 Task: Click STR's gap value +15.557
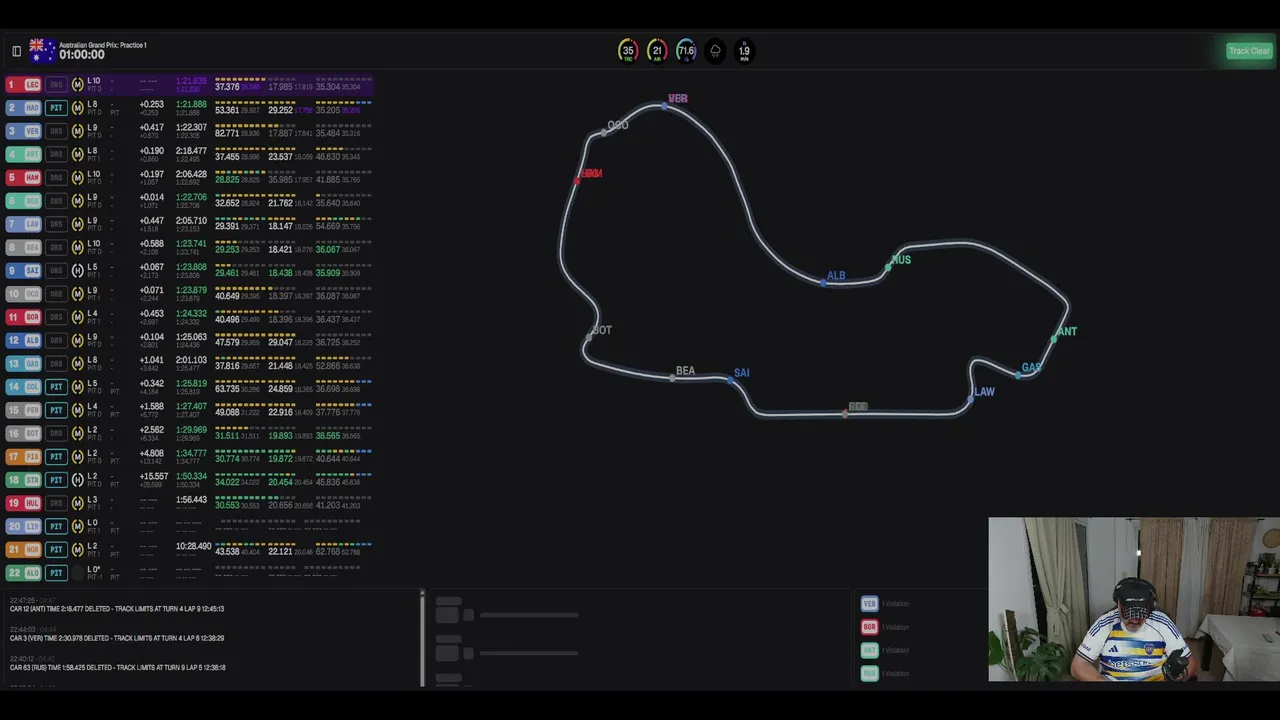(153, 476)
